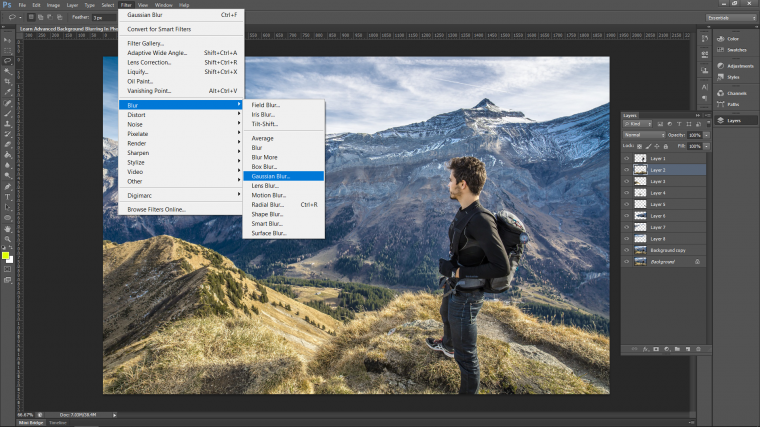Select the Clone Stamp tool
The height and width of the screenshot is (427, 760).
tap(7, 124)
